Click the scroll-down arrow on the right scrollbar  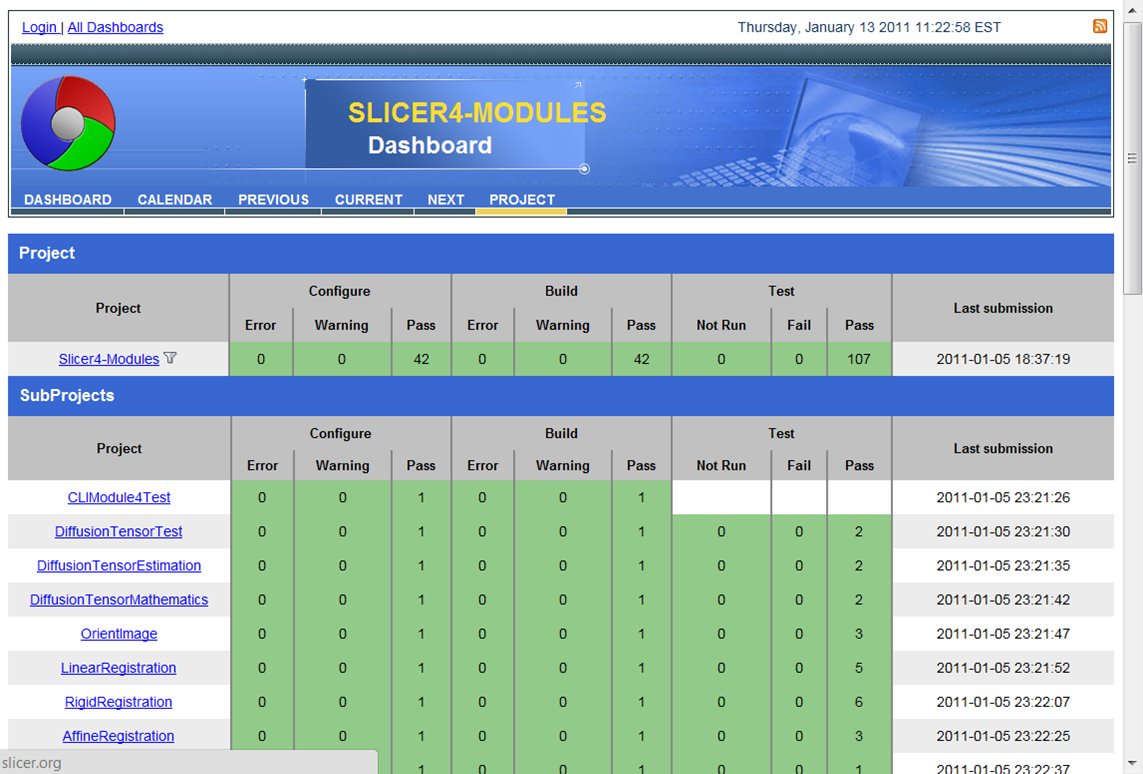1131,760
